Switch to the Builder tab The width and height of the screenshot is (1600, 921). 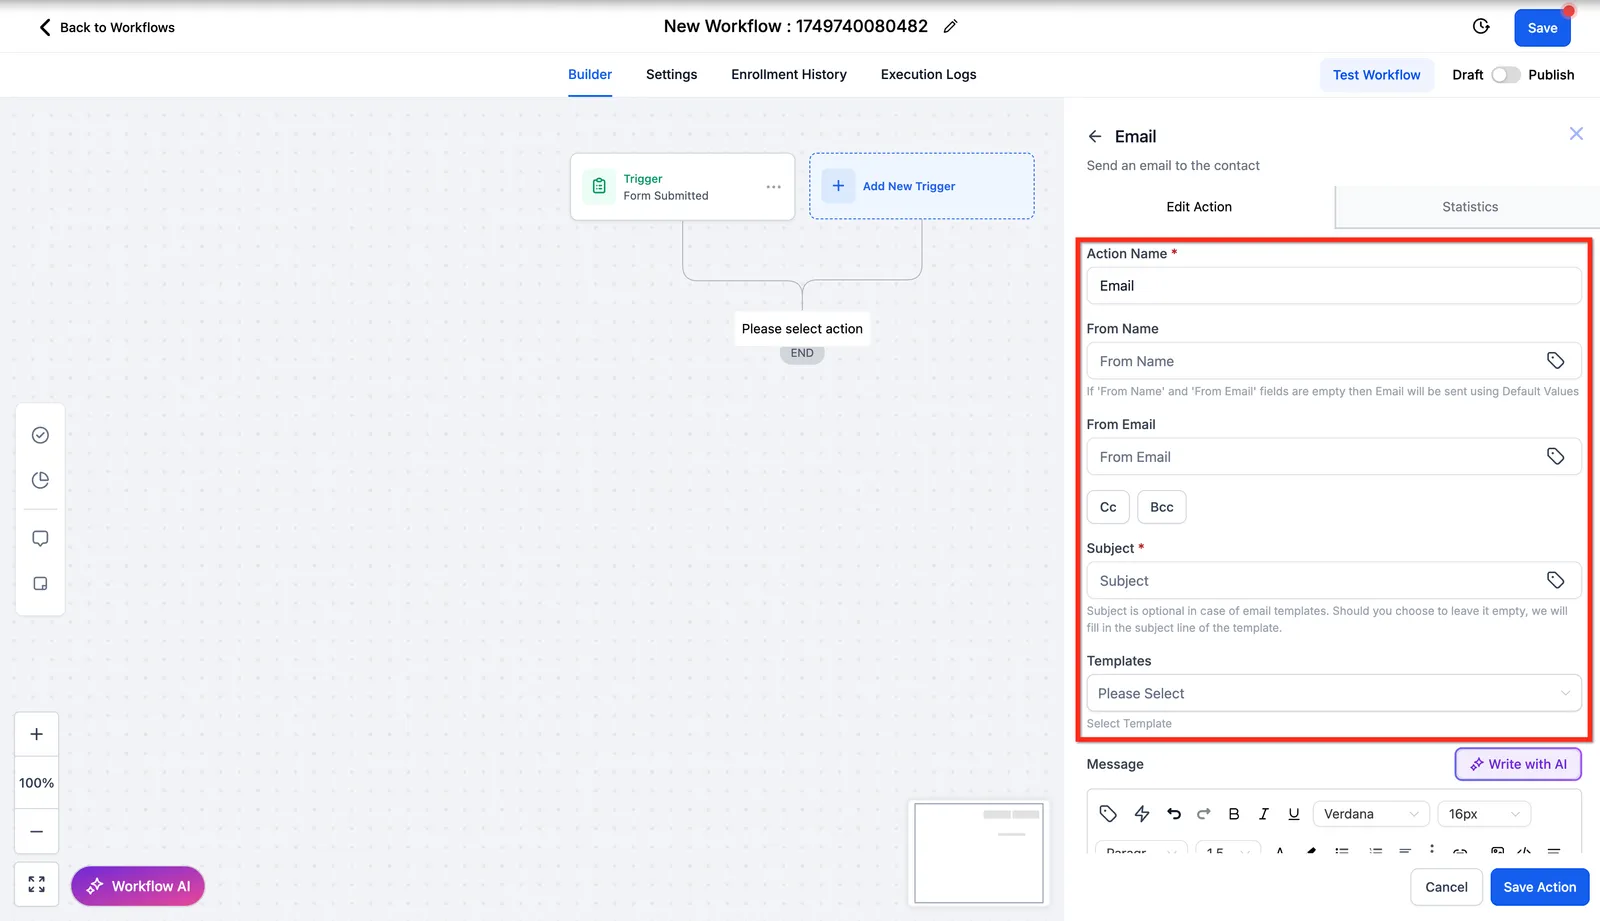(x=590, y=75)
